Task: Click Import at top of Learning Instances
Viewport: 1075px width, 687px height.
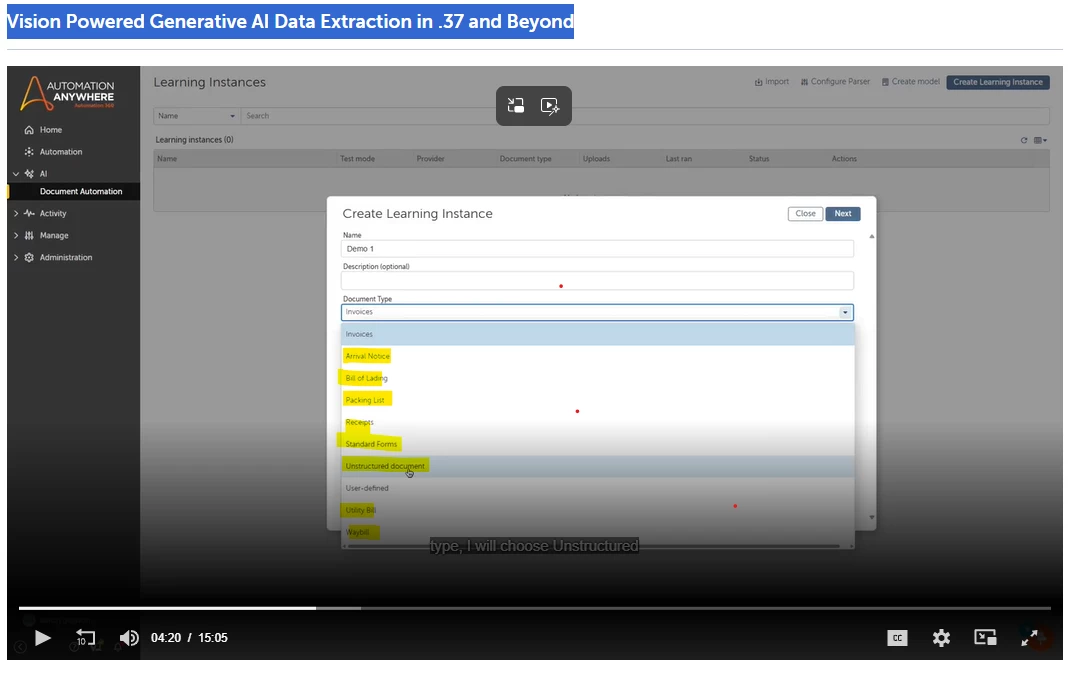Action: [772, 82]
